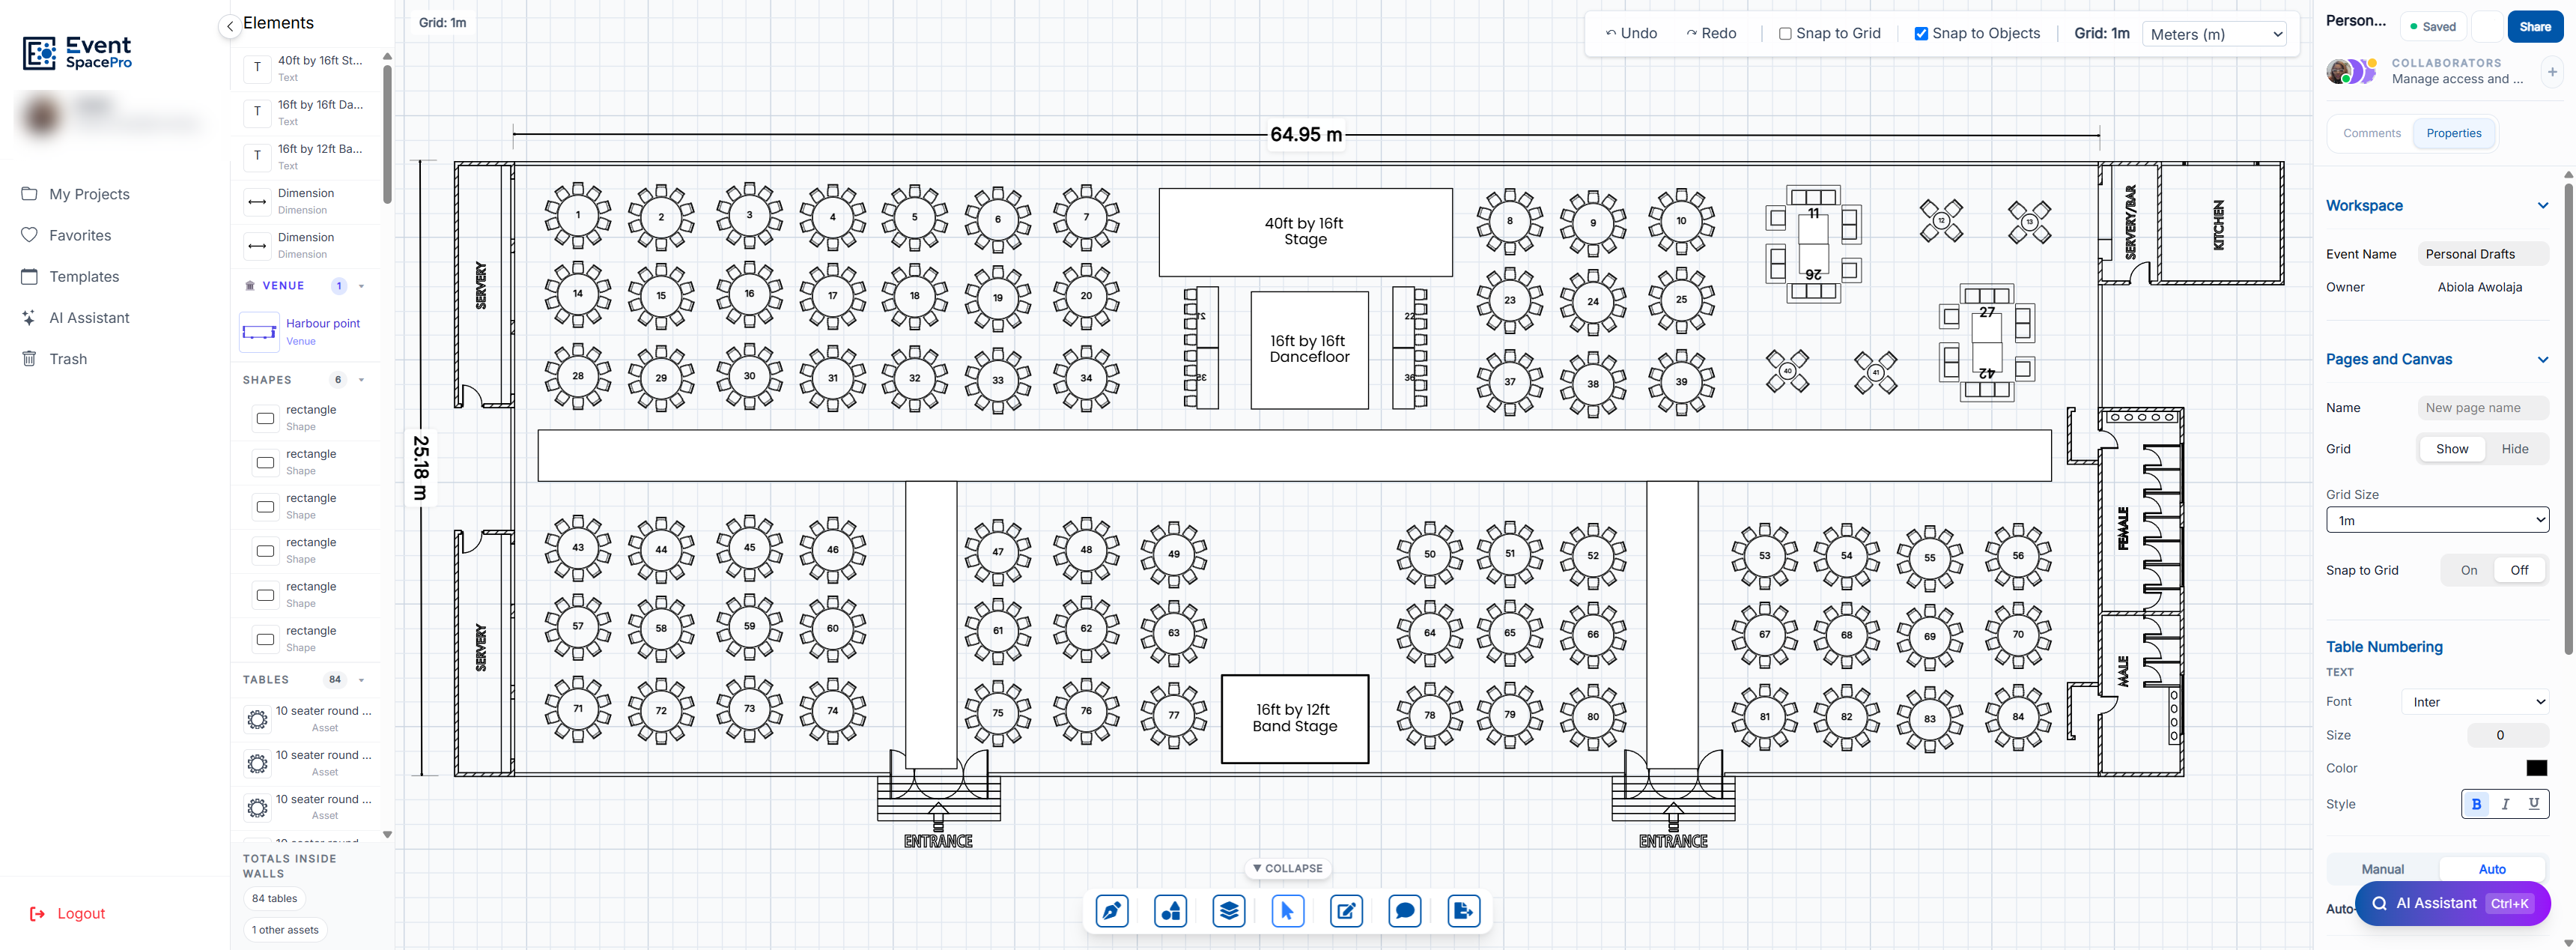Collapse the TABLES group
Image resolution: width=2576 pixels, height=950 pixels.
click(361, 680)
